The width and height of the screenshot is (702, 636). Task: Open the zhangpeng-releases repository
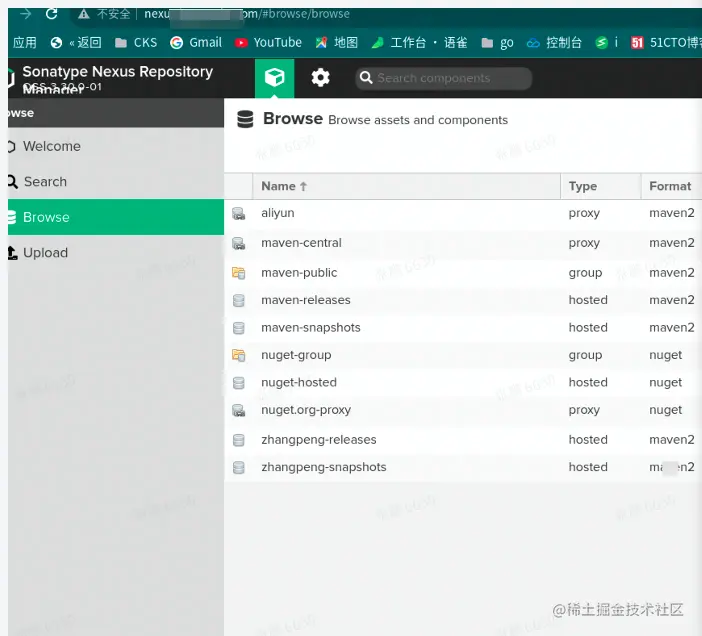(319, 440)
